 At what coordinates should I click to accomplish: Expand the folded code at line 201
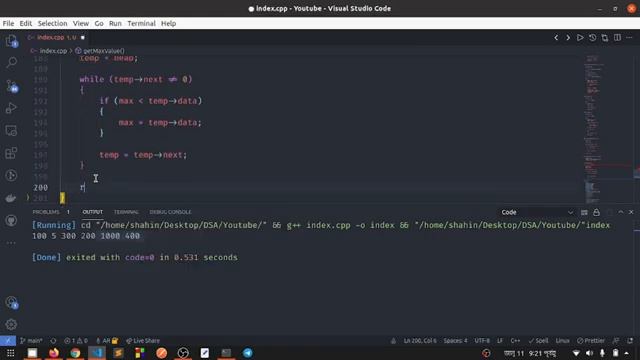point(28,198)
